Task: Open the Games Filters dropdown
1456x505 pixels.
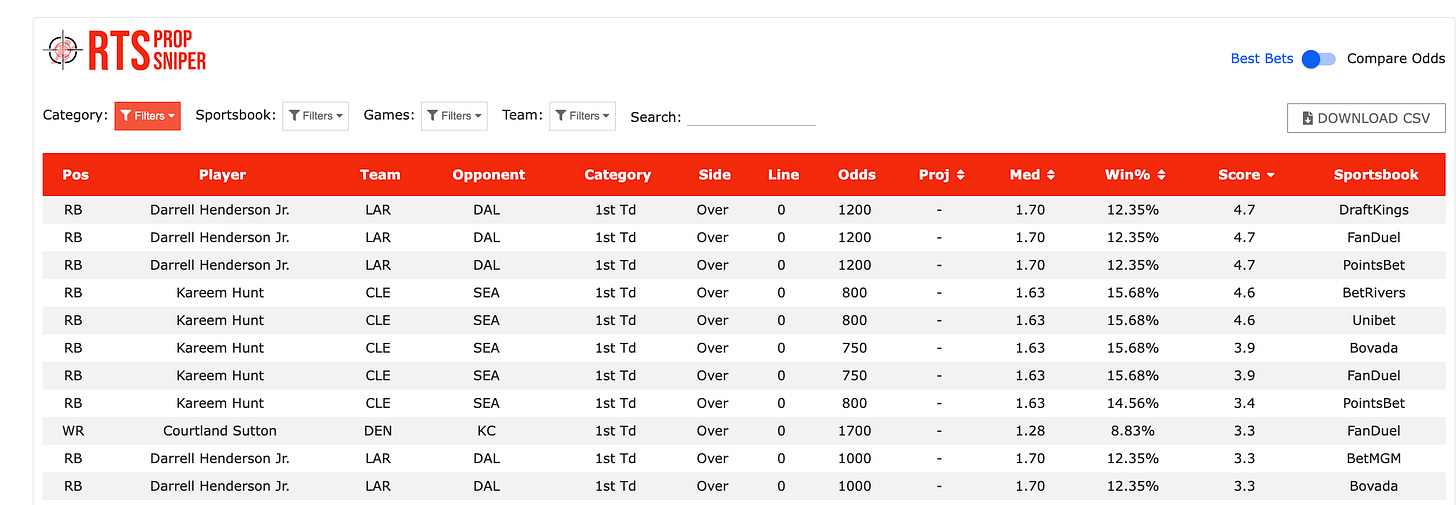Action: tap(454, 116)
